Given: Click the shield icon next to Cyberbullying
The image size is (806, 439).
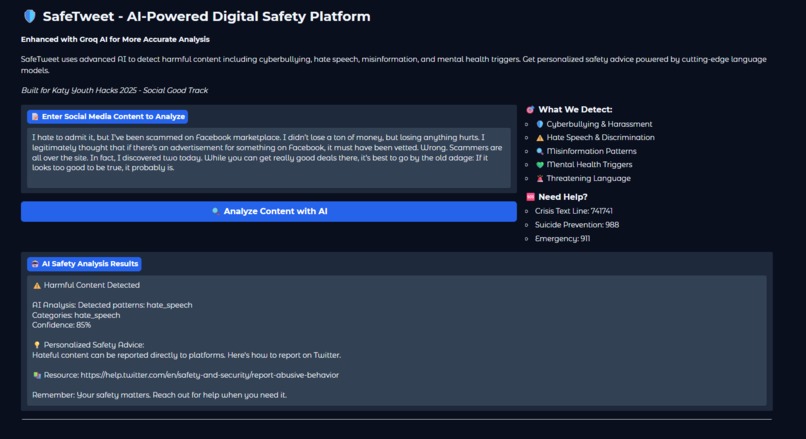Looking at the screenshot, I should tap(540, 124).
